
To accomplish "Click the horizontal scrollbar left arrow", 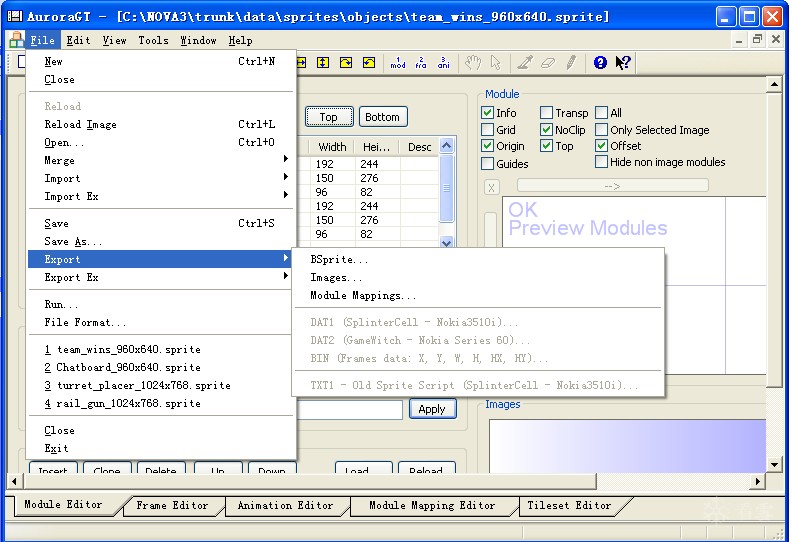I will pos(14,481).
